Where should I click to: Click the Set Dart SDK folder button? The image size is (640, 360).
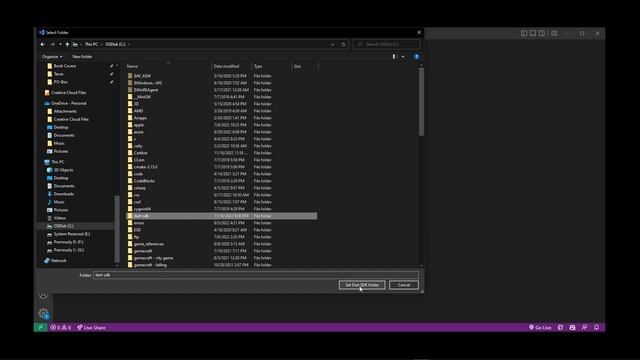point(362,285)
